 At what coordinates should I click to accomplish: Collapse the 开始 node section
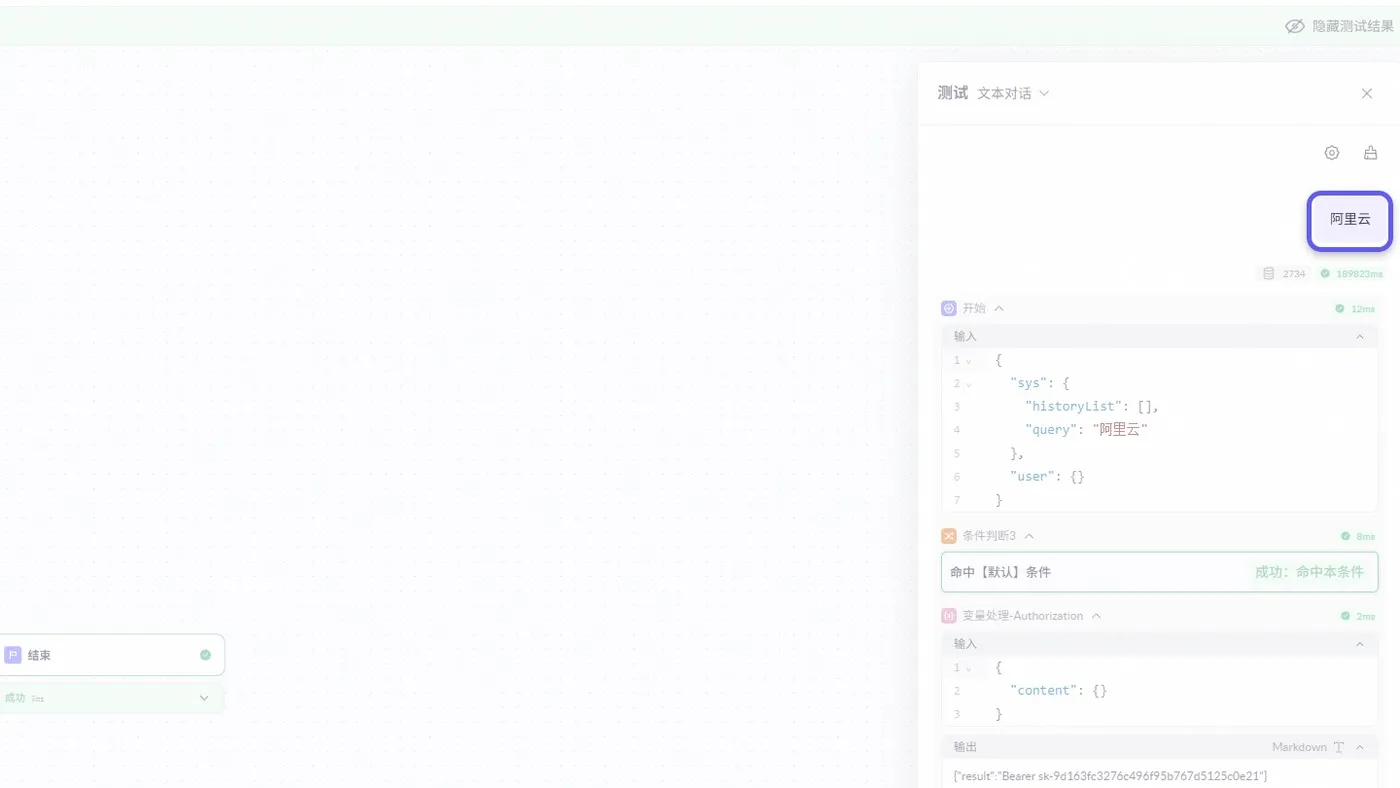click(x=999, y=308)
